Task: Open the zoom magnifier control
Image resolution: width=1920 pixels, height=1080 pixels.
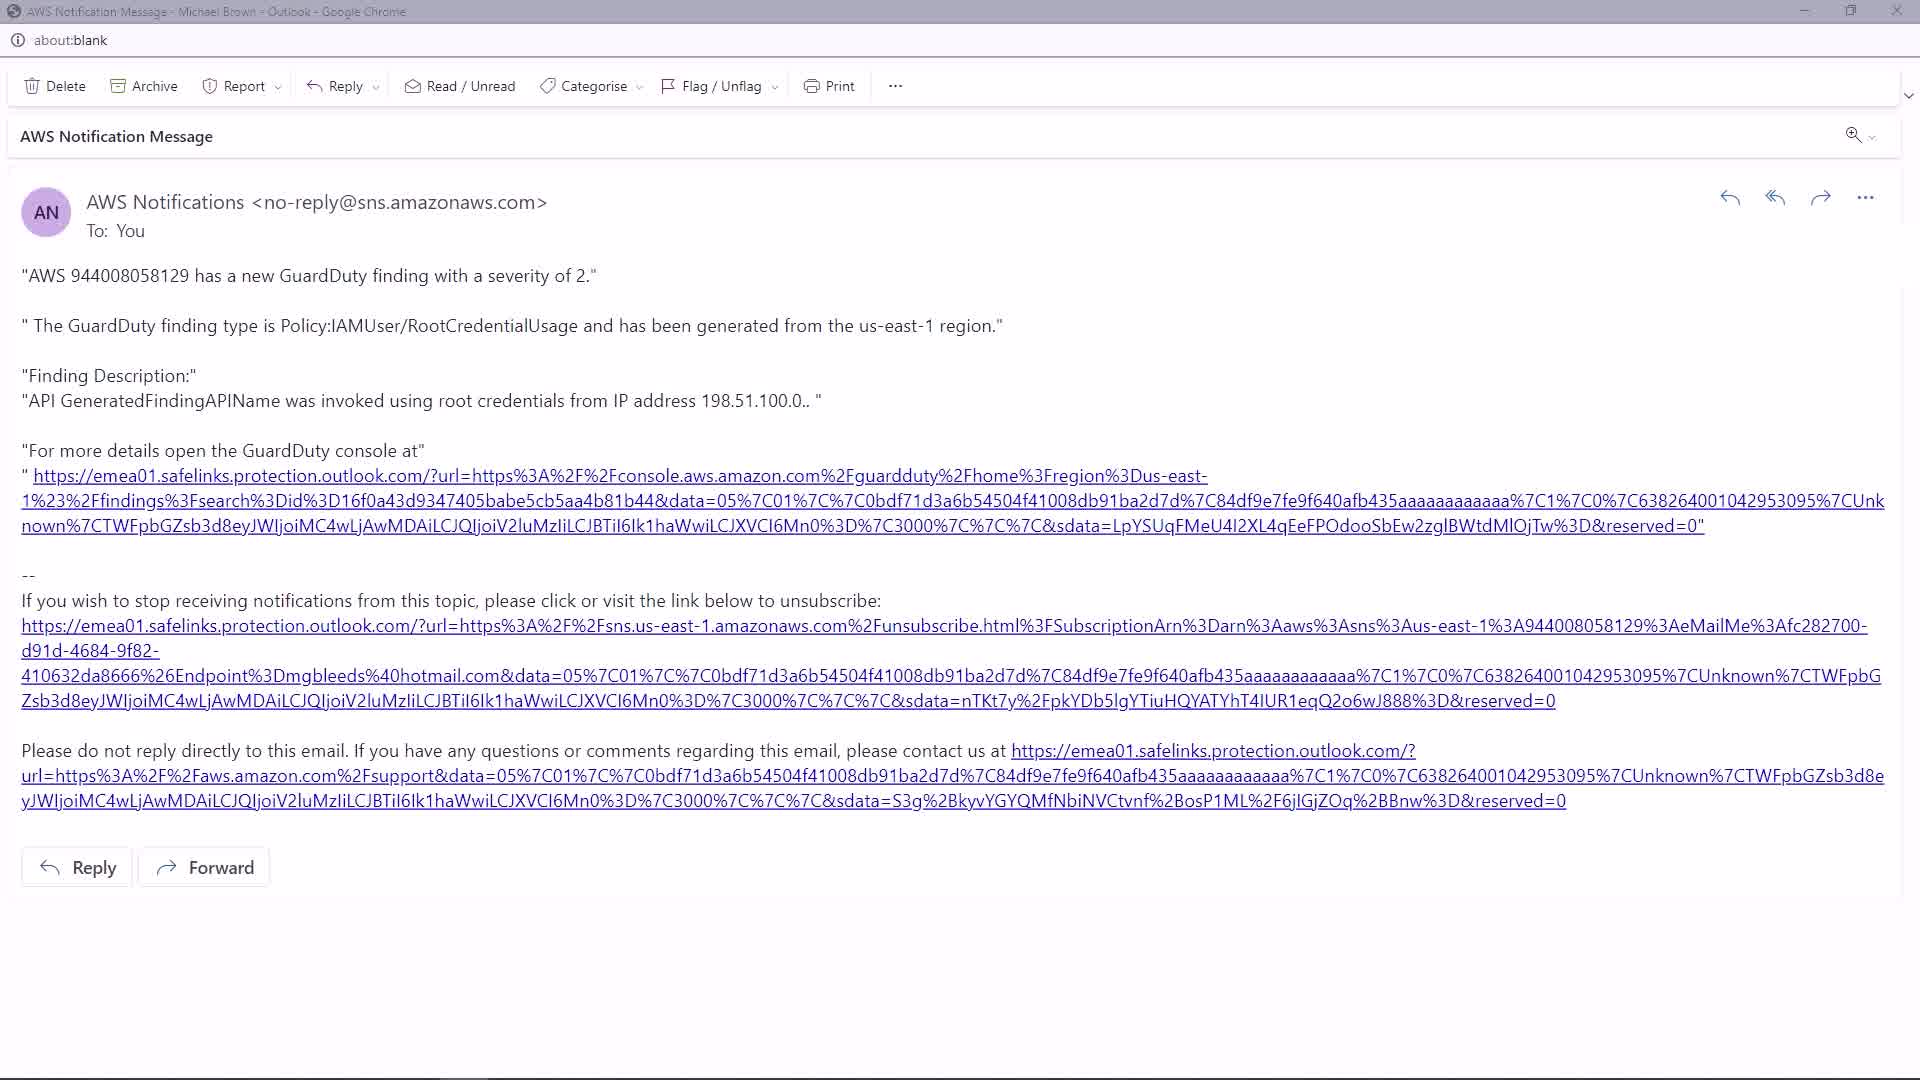Action: pos(1853,135)
